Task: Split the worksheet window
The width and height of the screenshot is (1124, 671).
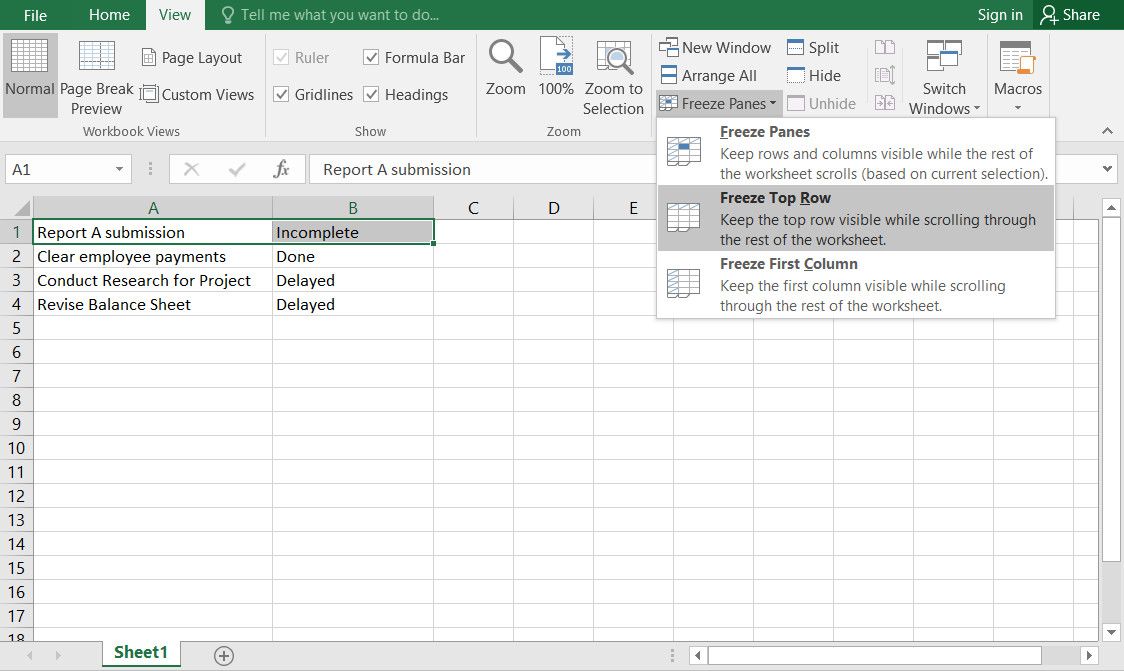Action: tap(813, 47)
